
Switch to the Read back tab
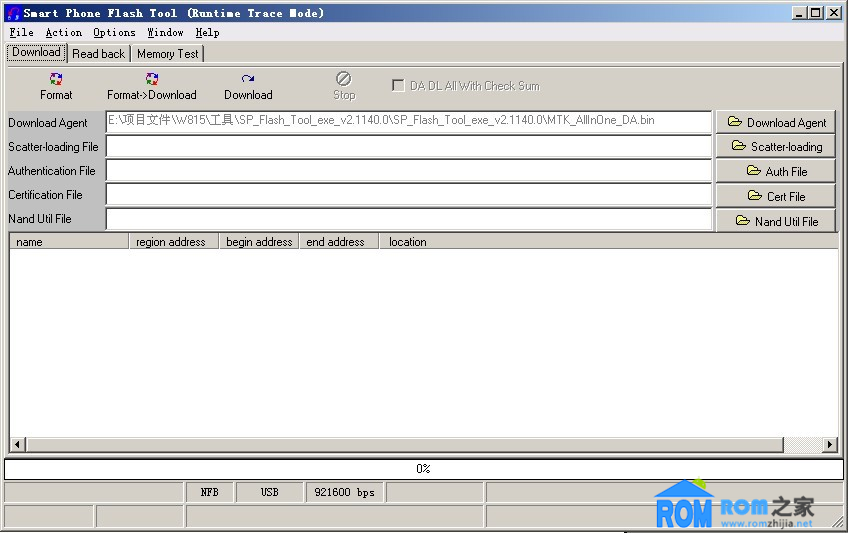98,54
